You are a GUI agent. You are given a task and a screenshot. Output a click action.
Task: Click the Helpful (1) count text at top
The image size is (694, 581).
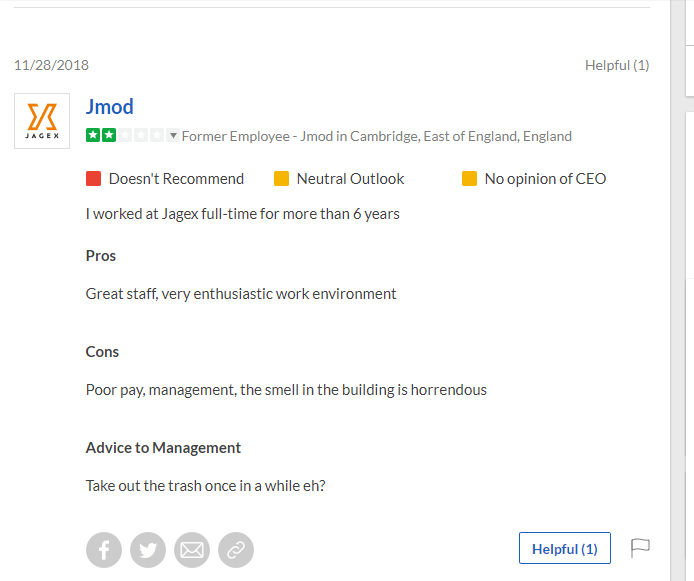pos(617,65)
